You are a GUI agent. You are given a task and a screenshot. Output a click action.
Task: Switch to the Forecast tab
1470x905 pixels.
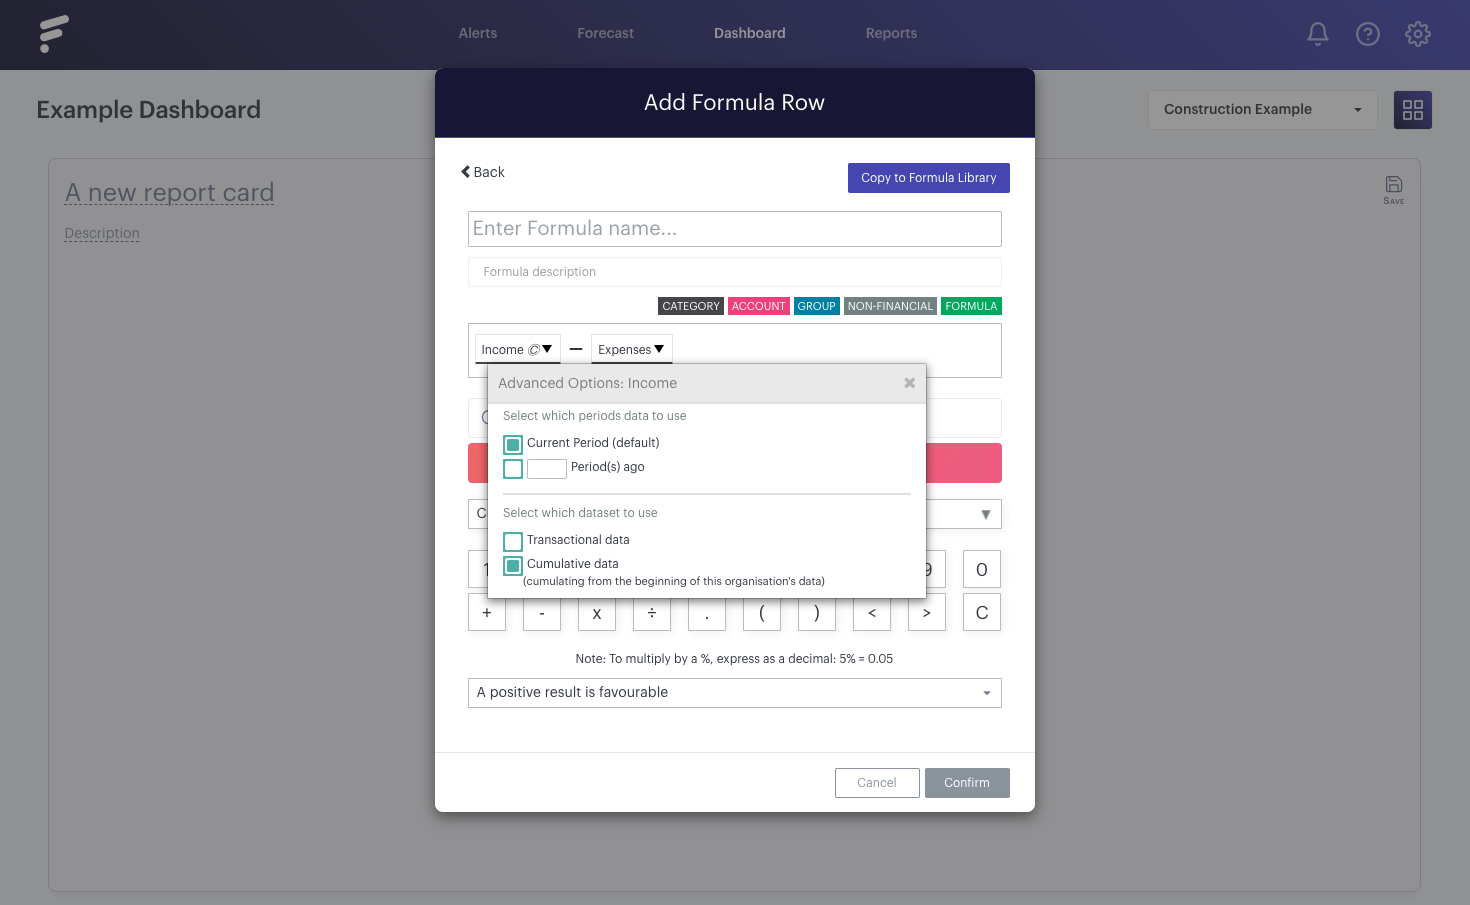point(605,33)
